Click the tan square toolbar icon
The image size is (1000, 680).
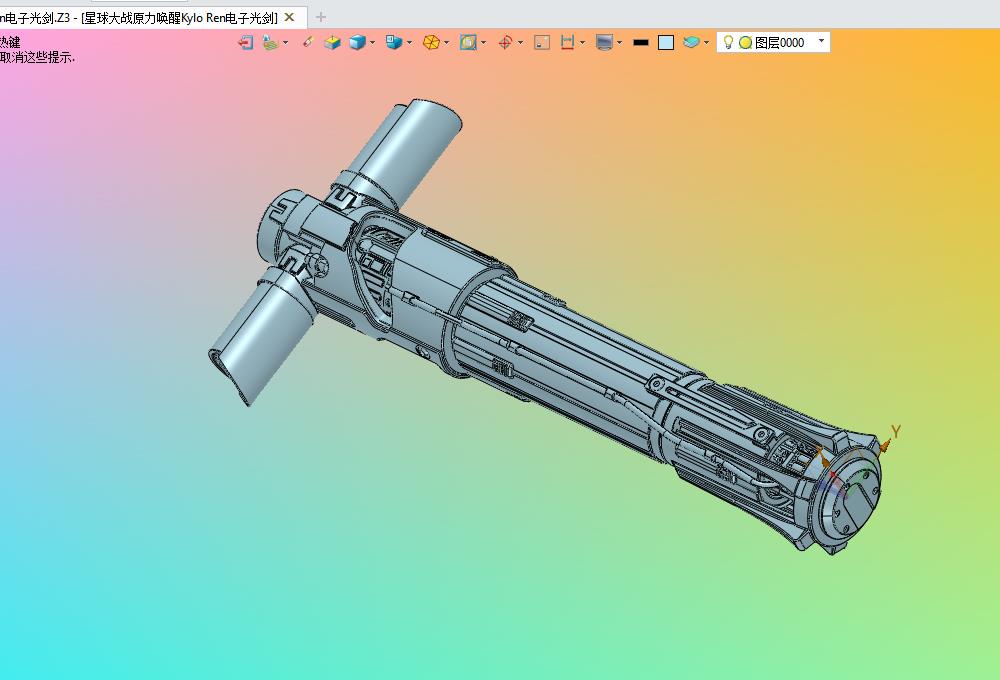pyautogui.click(x=542, y=43)
